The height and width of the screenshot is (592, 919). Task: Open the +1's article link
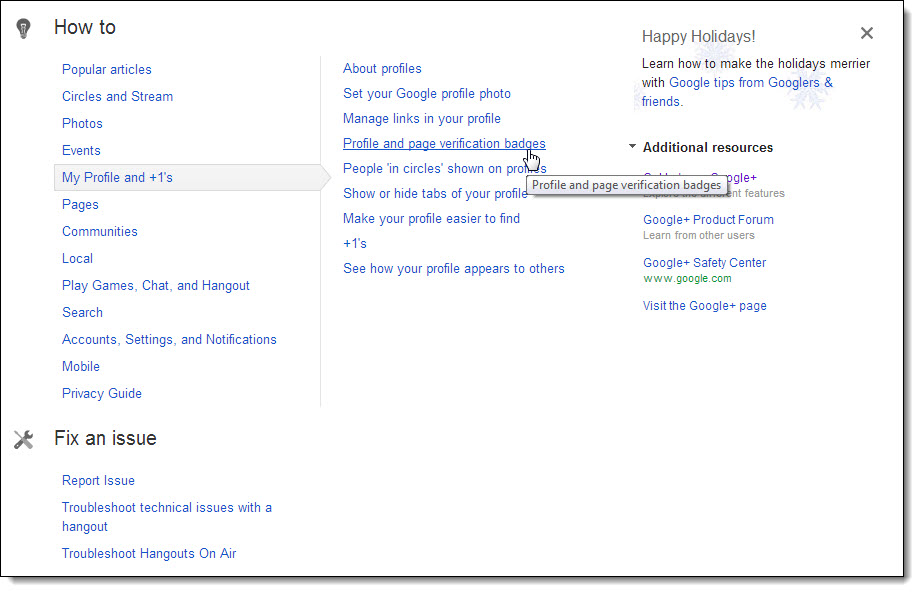coord(355,243)
